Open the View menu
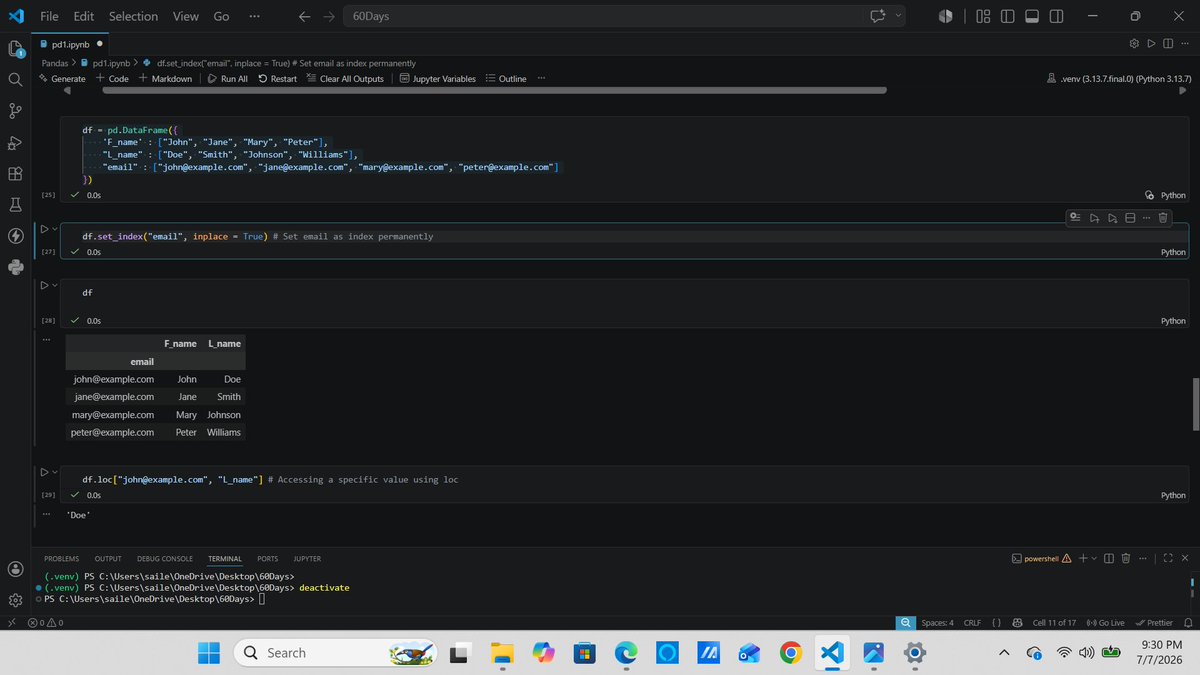 click(185, 16)
